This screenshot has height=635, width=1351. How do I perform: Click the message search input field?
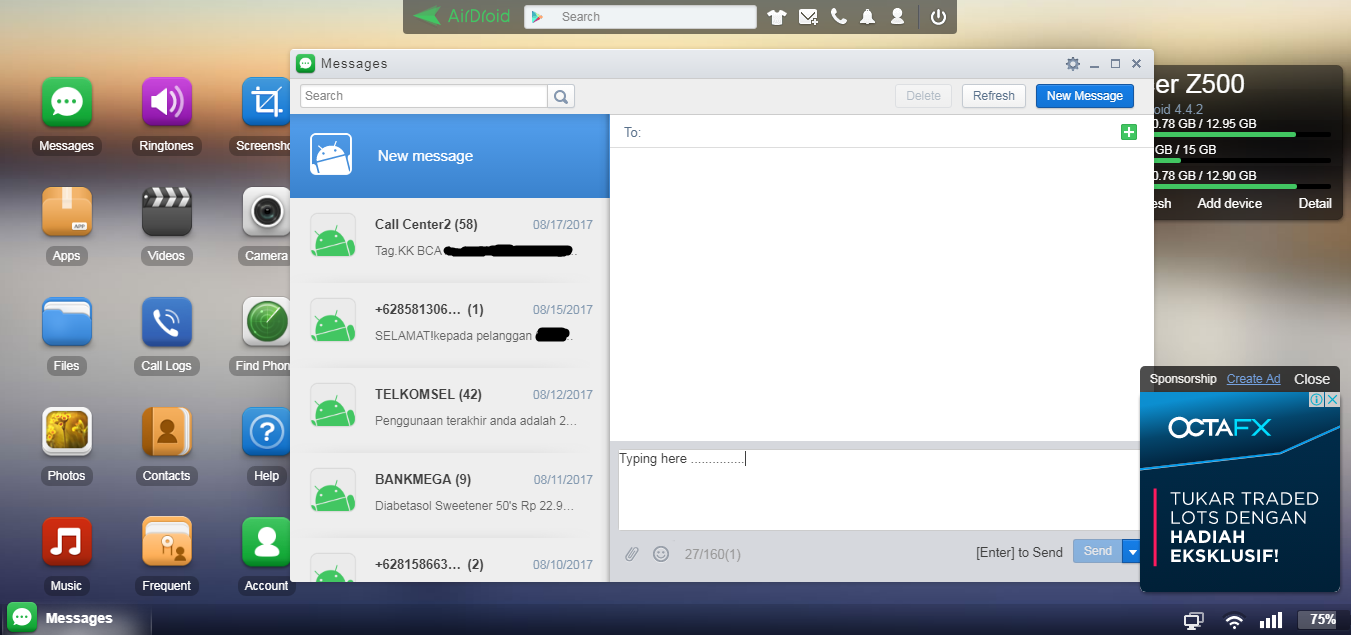pyautogui.click(x=424, y=96)
